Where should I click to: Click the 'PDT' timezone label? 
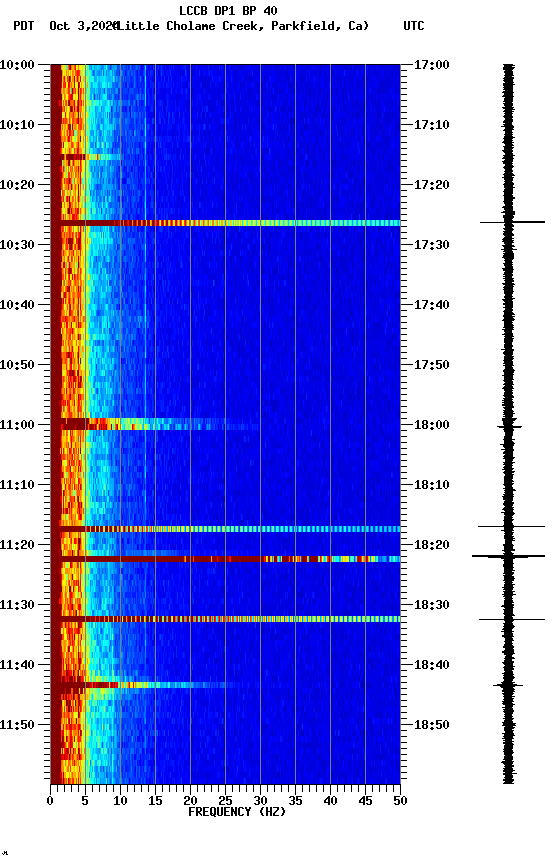24,26
